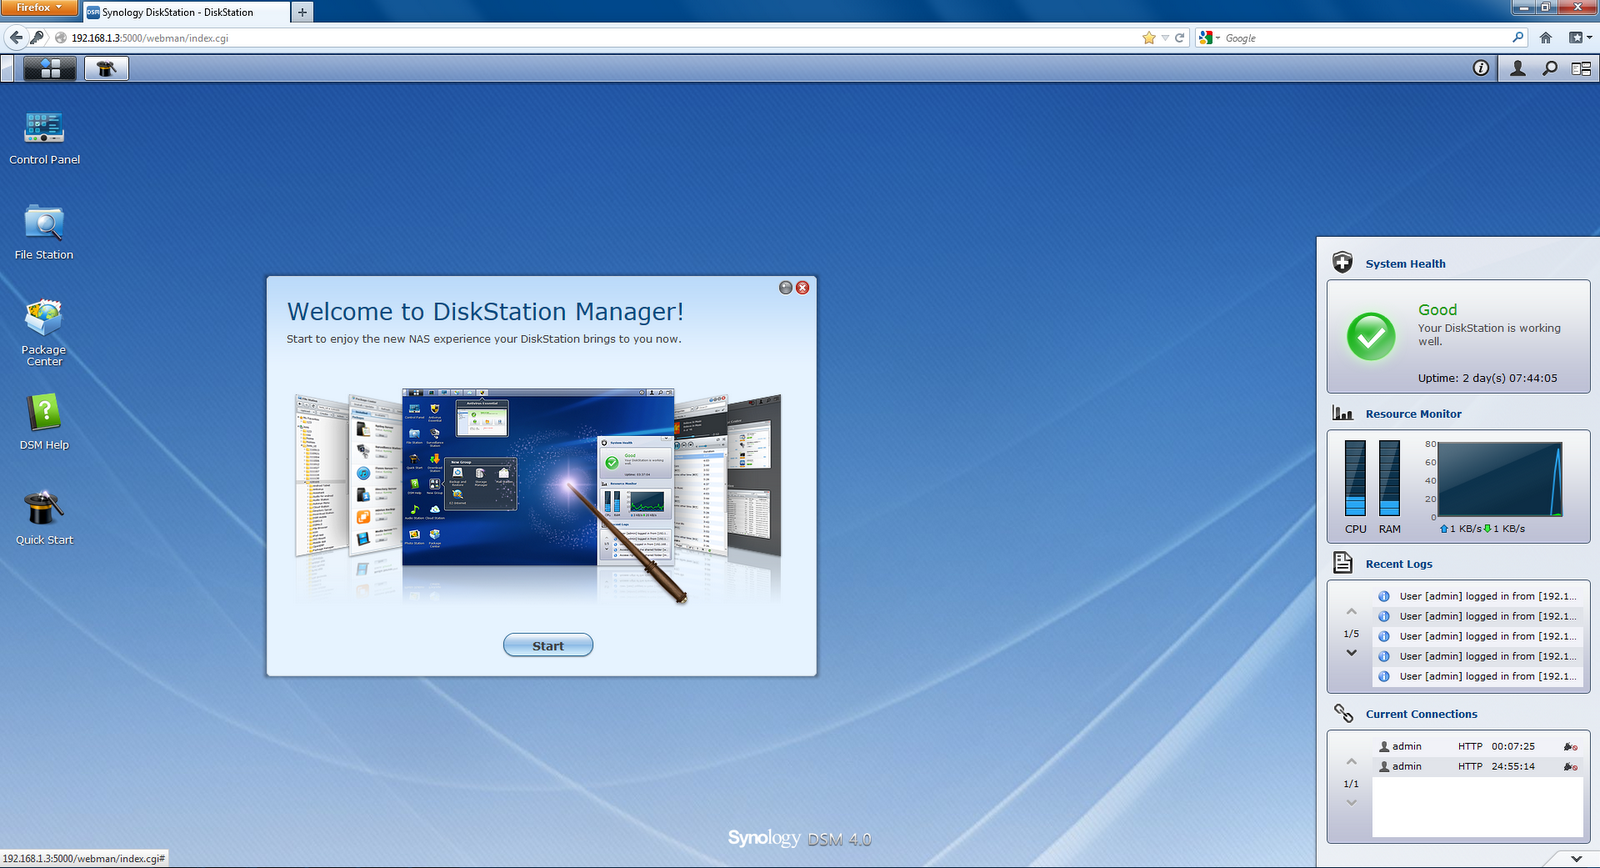The height and width of the screenshot is (868, 1600).
Task: Close the Welcome to DiskStation Manager dialog
Action: (802, 287)
